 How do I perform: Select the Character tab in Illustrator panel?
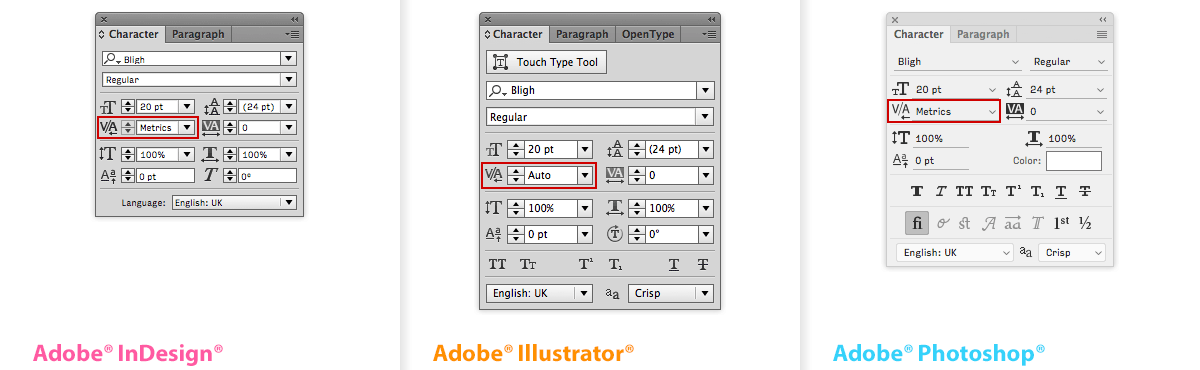click(515, 34)
